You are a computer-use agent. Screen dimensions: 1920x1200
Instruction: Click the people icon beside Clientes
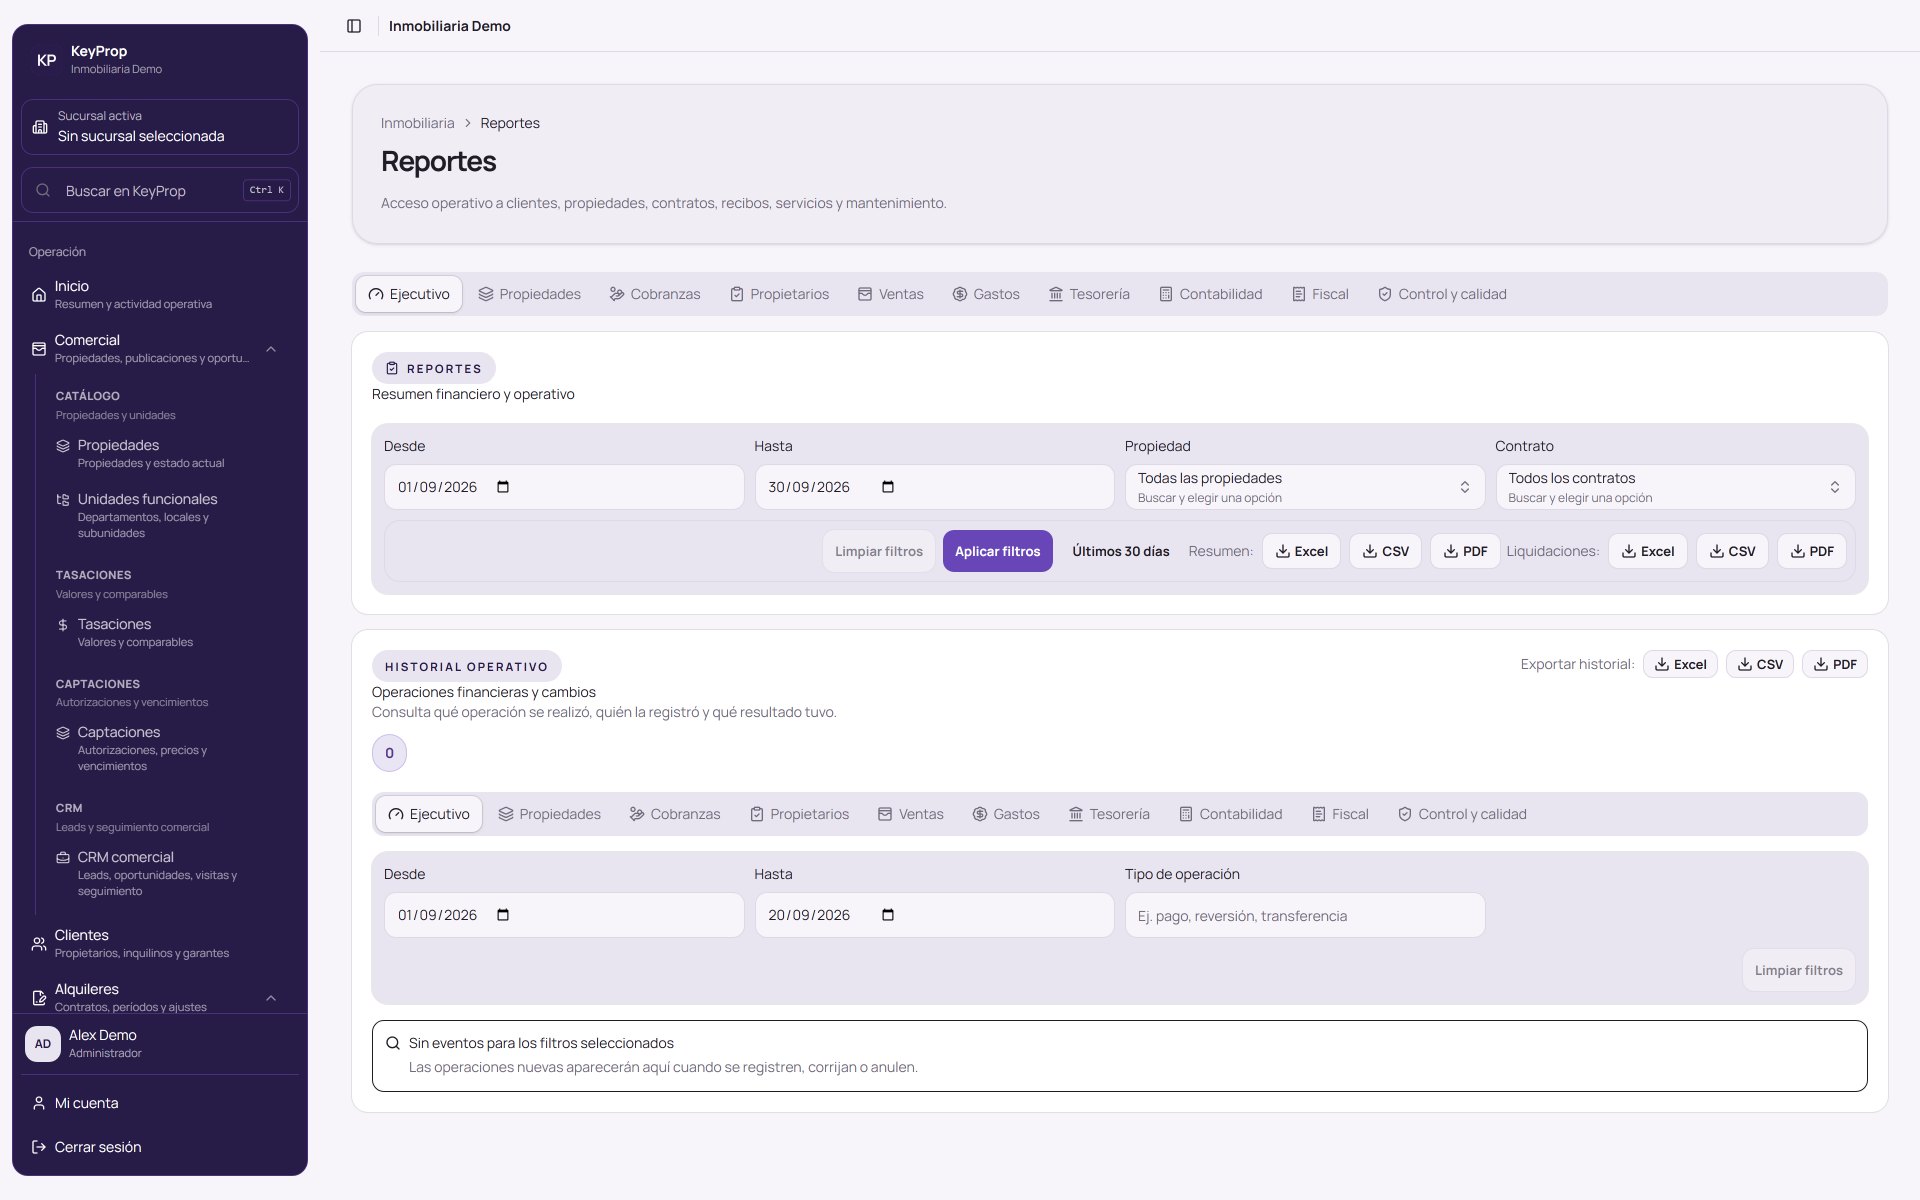pos(39,944)
